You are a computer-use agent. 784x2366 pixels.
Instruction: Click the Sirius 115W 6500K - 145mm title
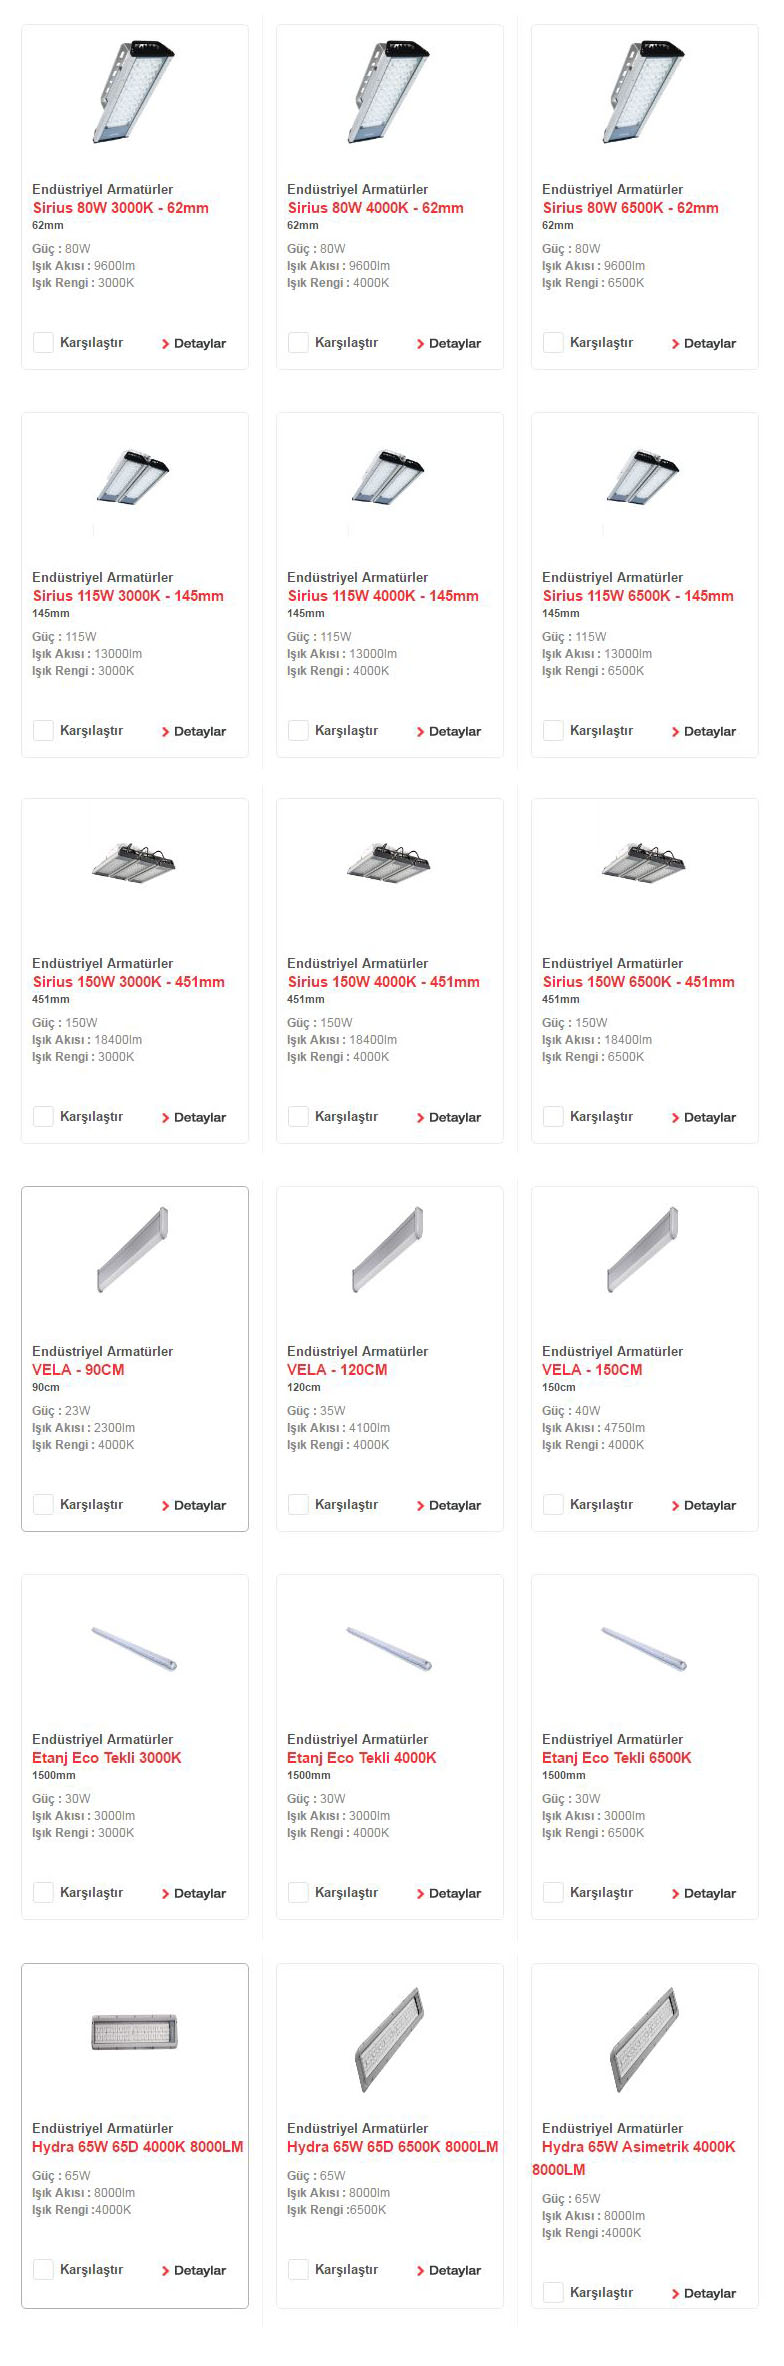(638, 596)
